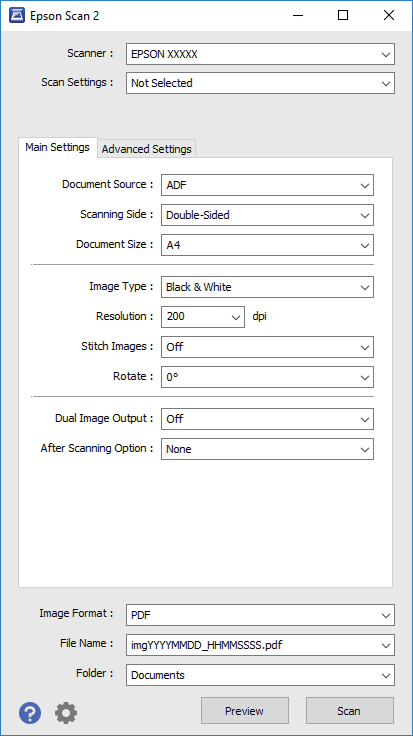Screen dimensions: 413x736
Task: Click the Preview button
Action: (x=245, y=711)
